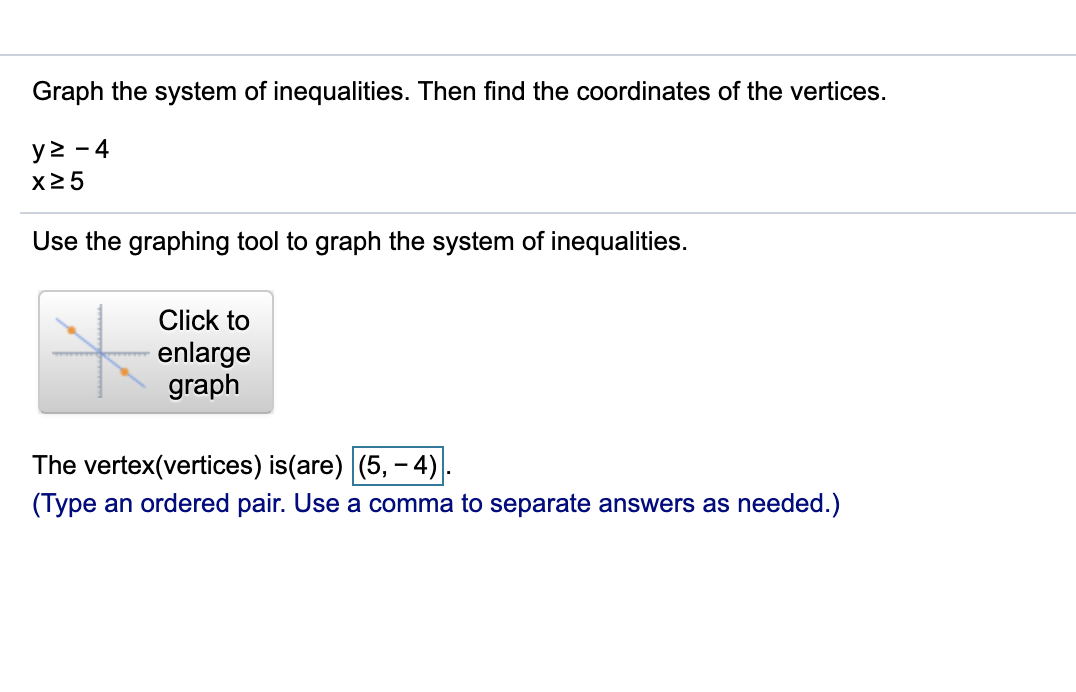Click the origin of the mini coordinate plane
Screen dimensions: 1076x692
point(101,353)
